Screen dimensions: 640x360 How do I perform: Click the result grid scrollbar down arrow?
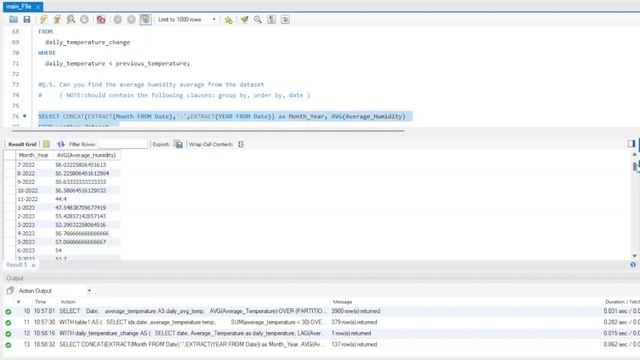coord(635,256)
